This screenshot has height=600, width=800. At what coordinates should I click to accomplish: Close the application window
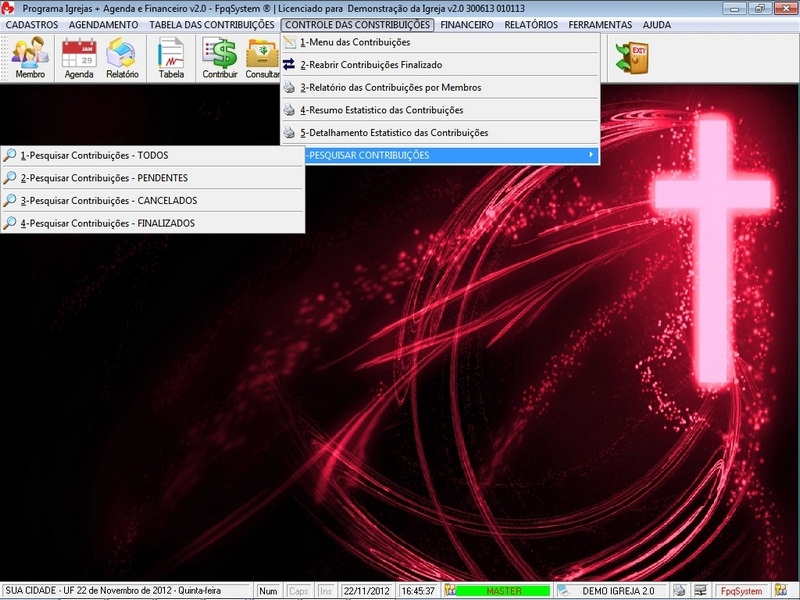pyautogui.click(x=785, y=8)
